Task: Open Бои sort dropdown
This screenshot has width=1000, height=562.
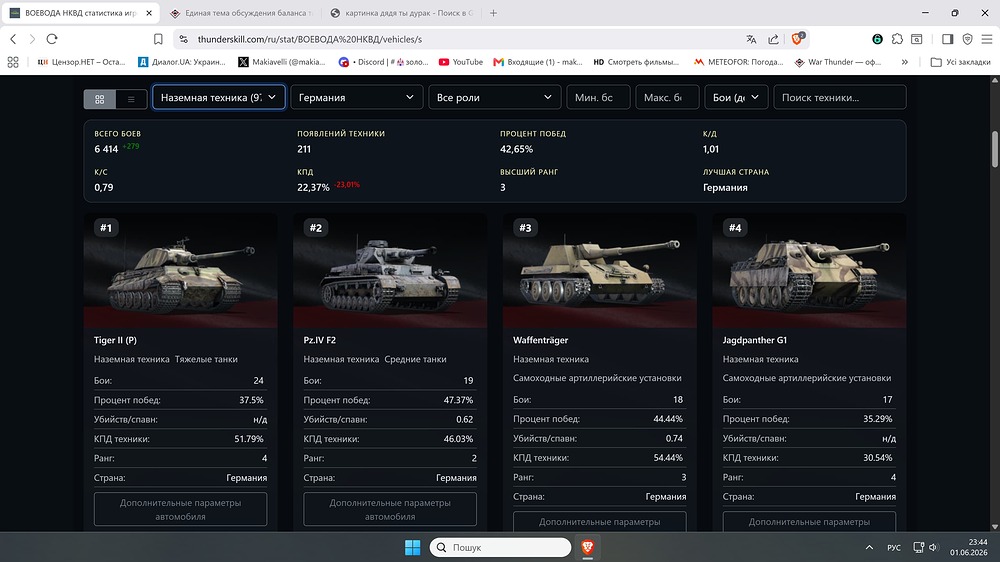Action: [736, 98]
